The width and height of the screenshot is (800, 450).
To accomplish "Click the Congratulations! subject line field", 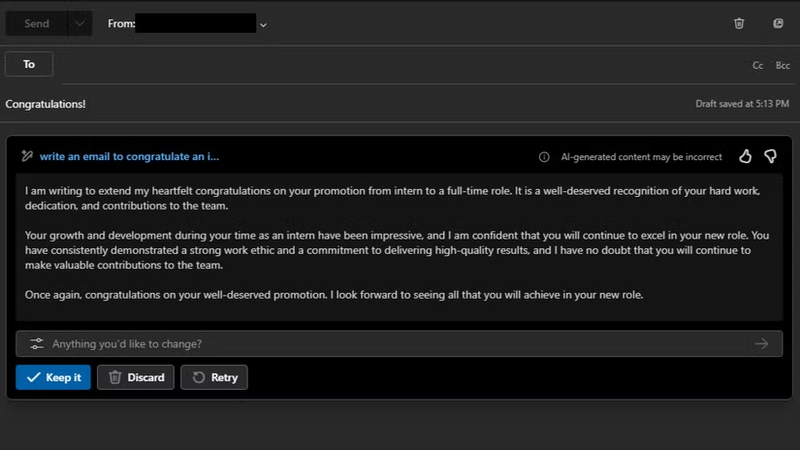I will [x=300, y=103].
